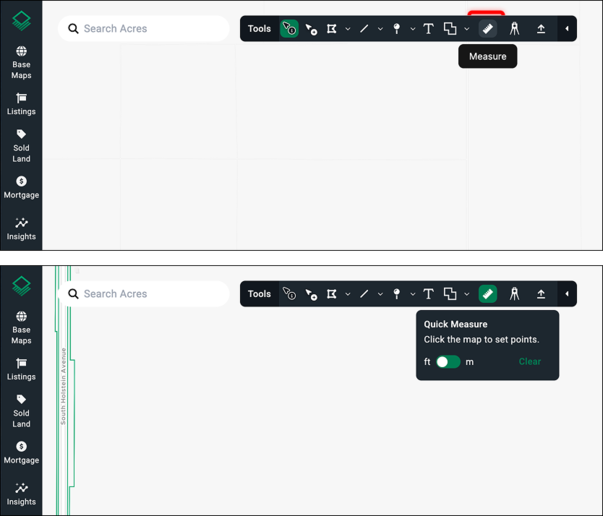Select the parcel info cursor tool in Quick Measure view
Screen dimensions: 603x516
tap(289, 294)
